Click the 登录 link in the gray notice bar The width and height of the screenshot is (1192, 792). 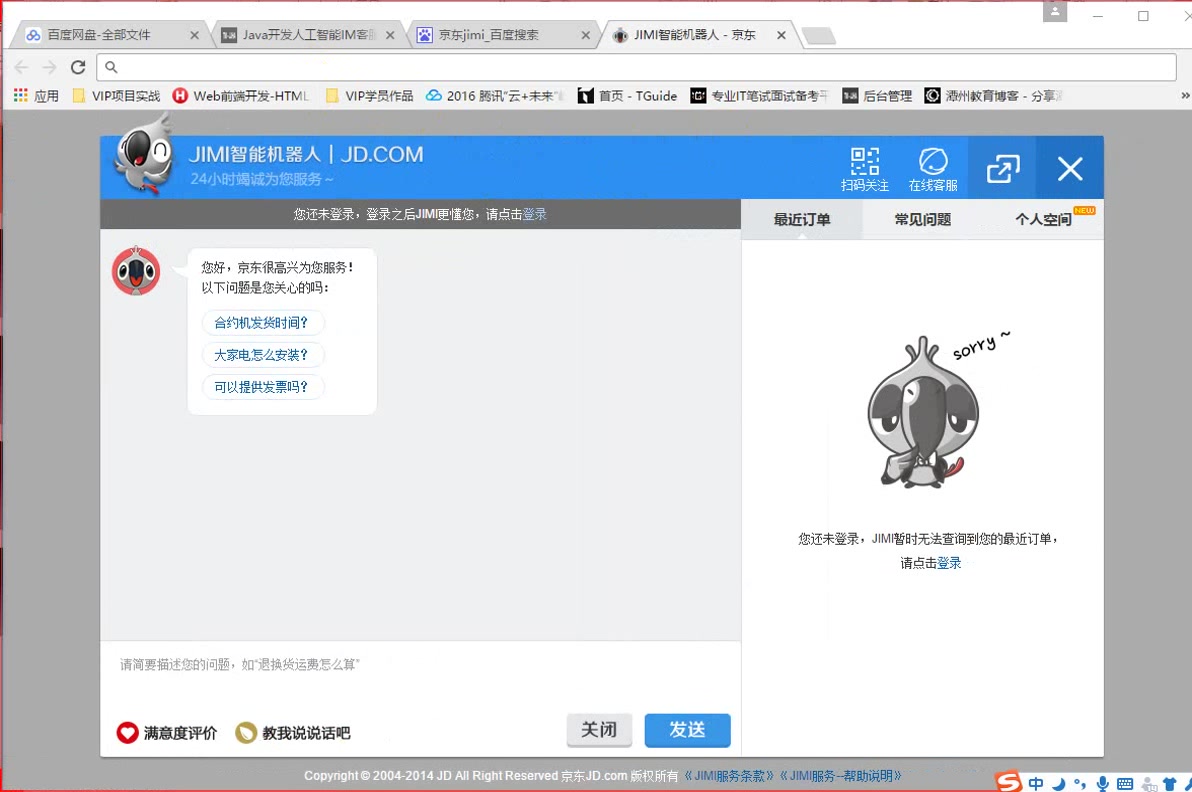(534, 214)
